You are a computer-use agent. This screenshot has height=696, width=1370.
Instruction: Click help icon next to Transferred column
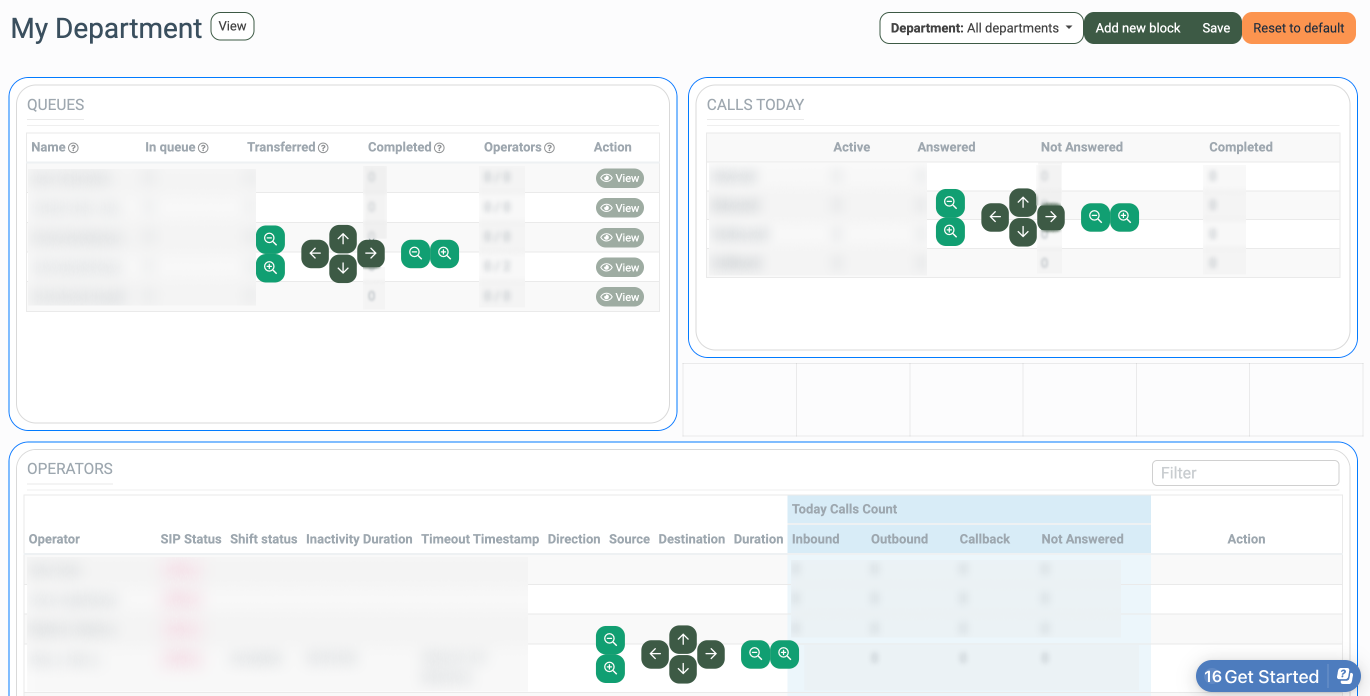323,148
